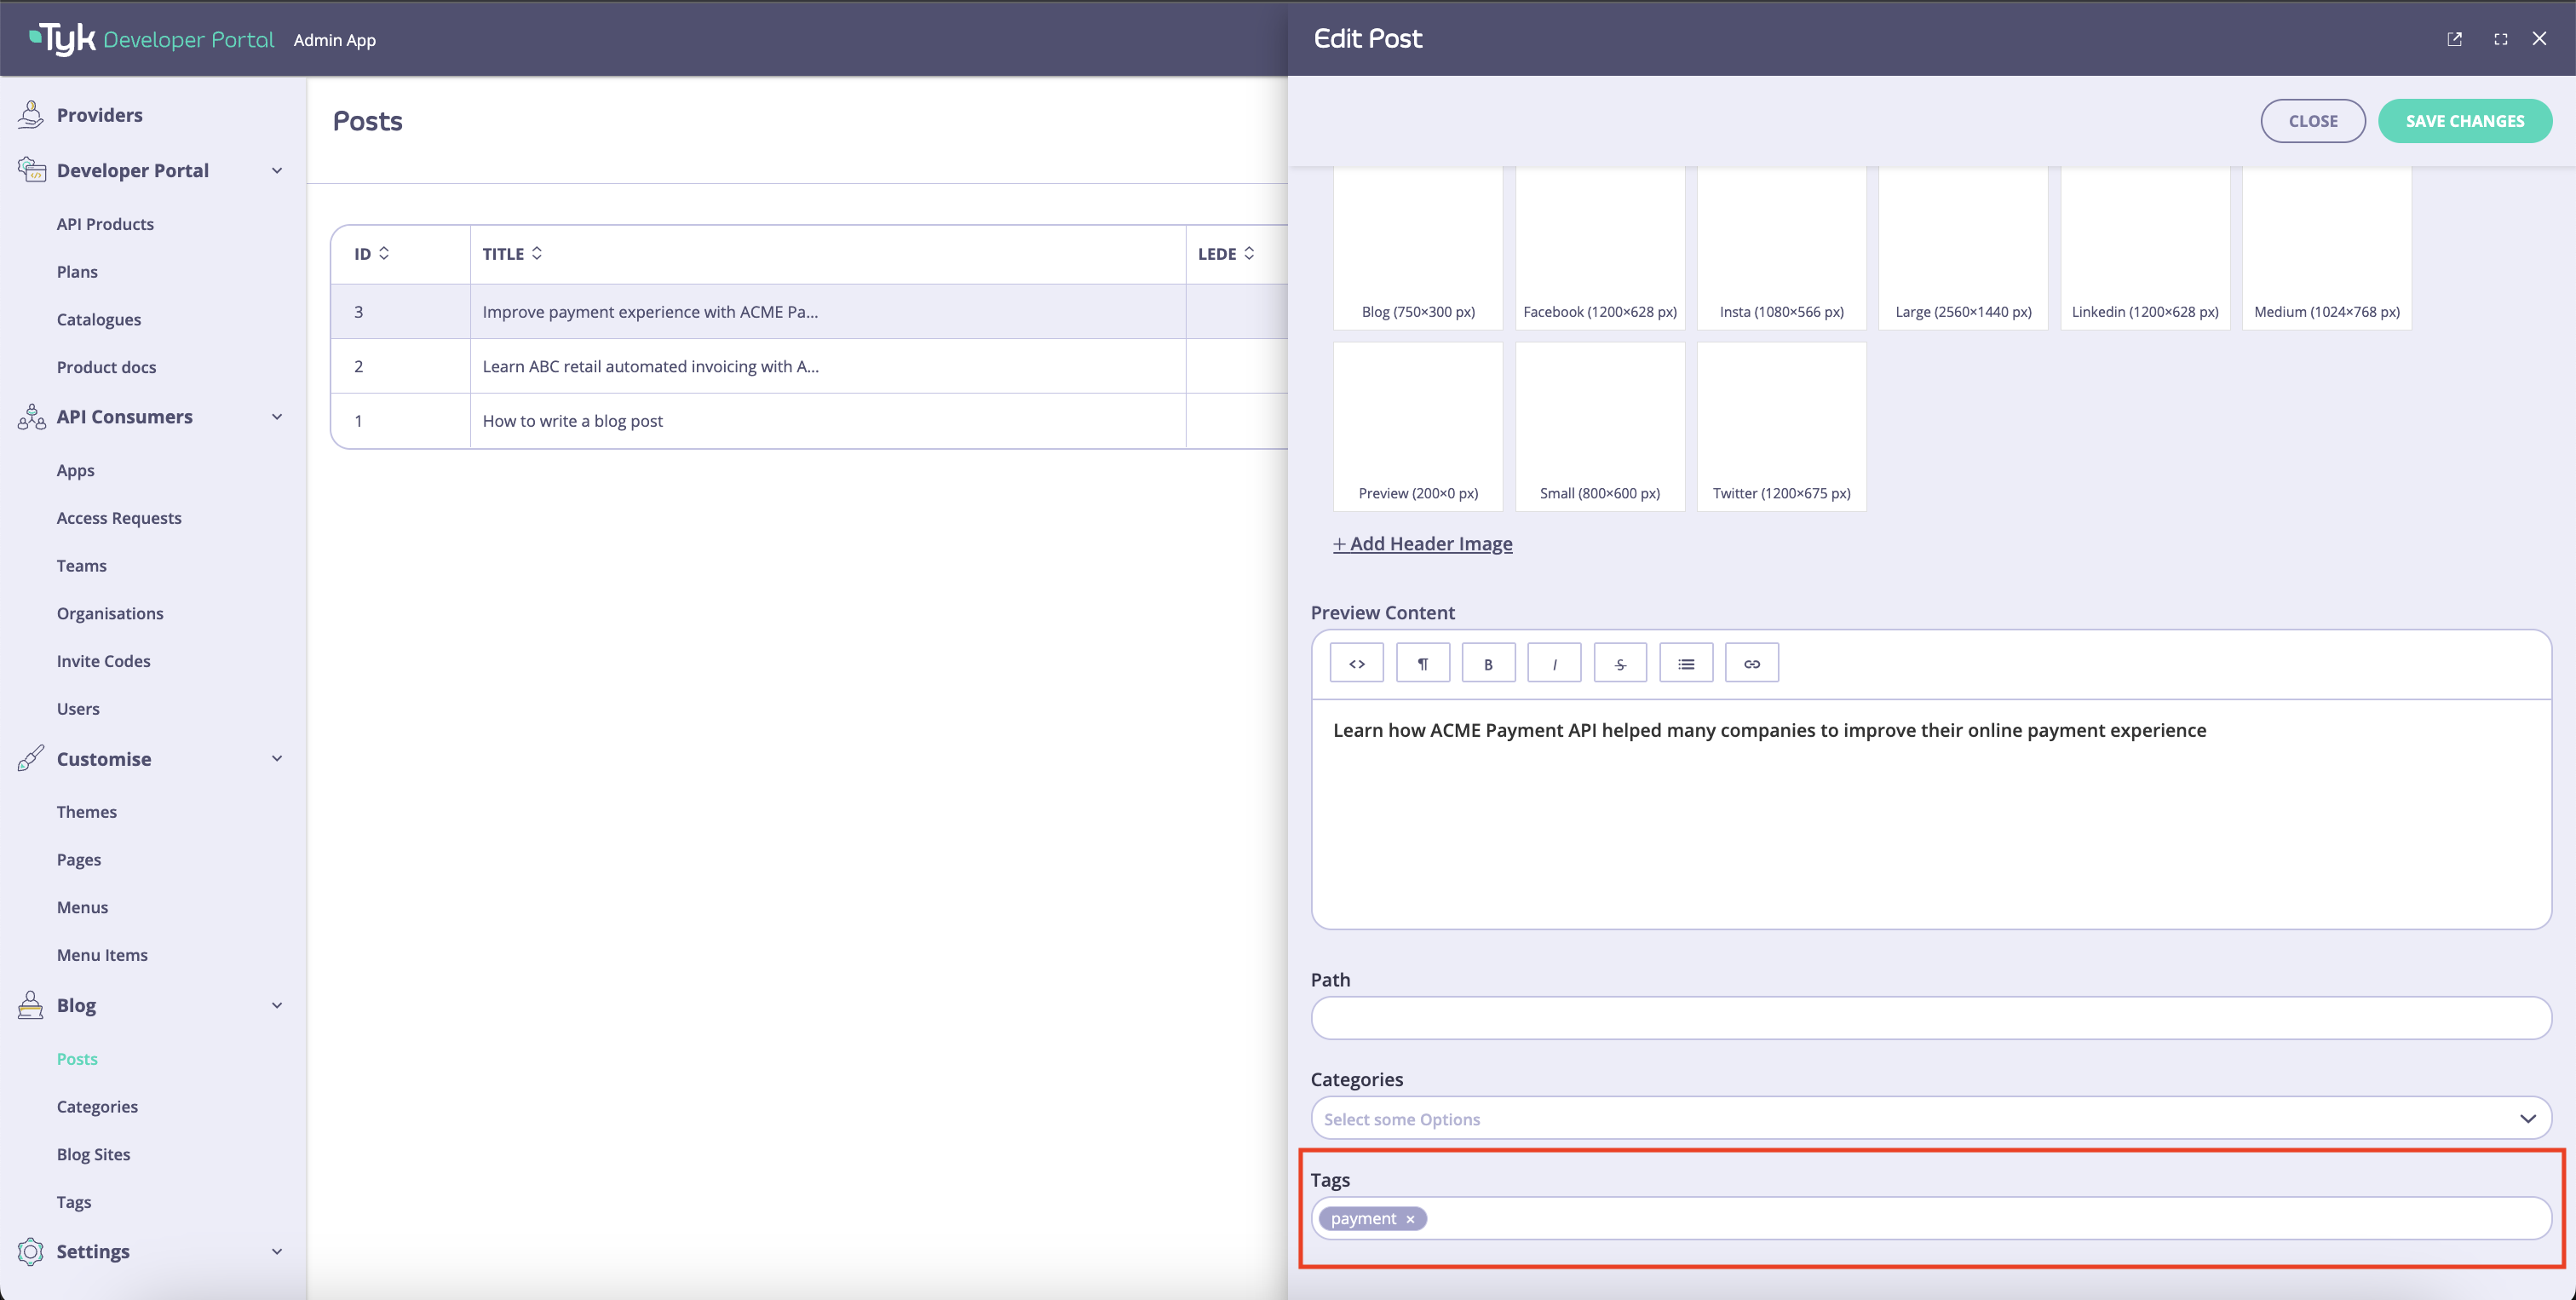Apply bold formatting in the preview editor

[x=1488, y=662]
